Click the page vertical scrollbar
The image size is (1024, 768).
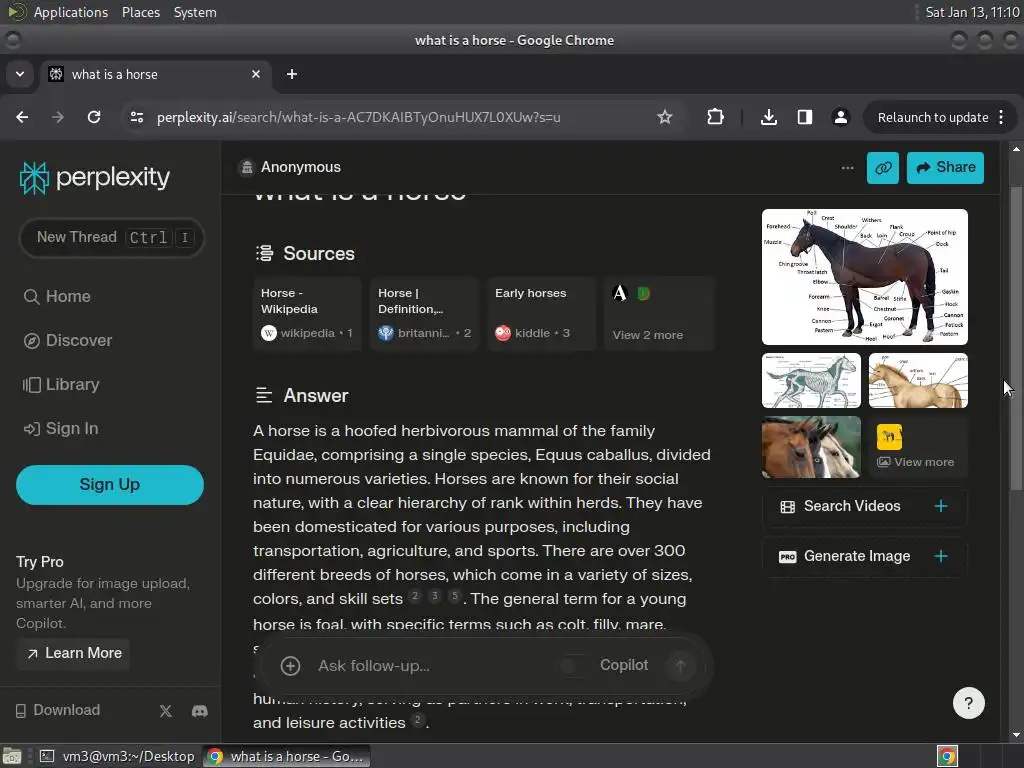[x=1016, y=340]
